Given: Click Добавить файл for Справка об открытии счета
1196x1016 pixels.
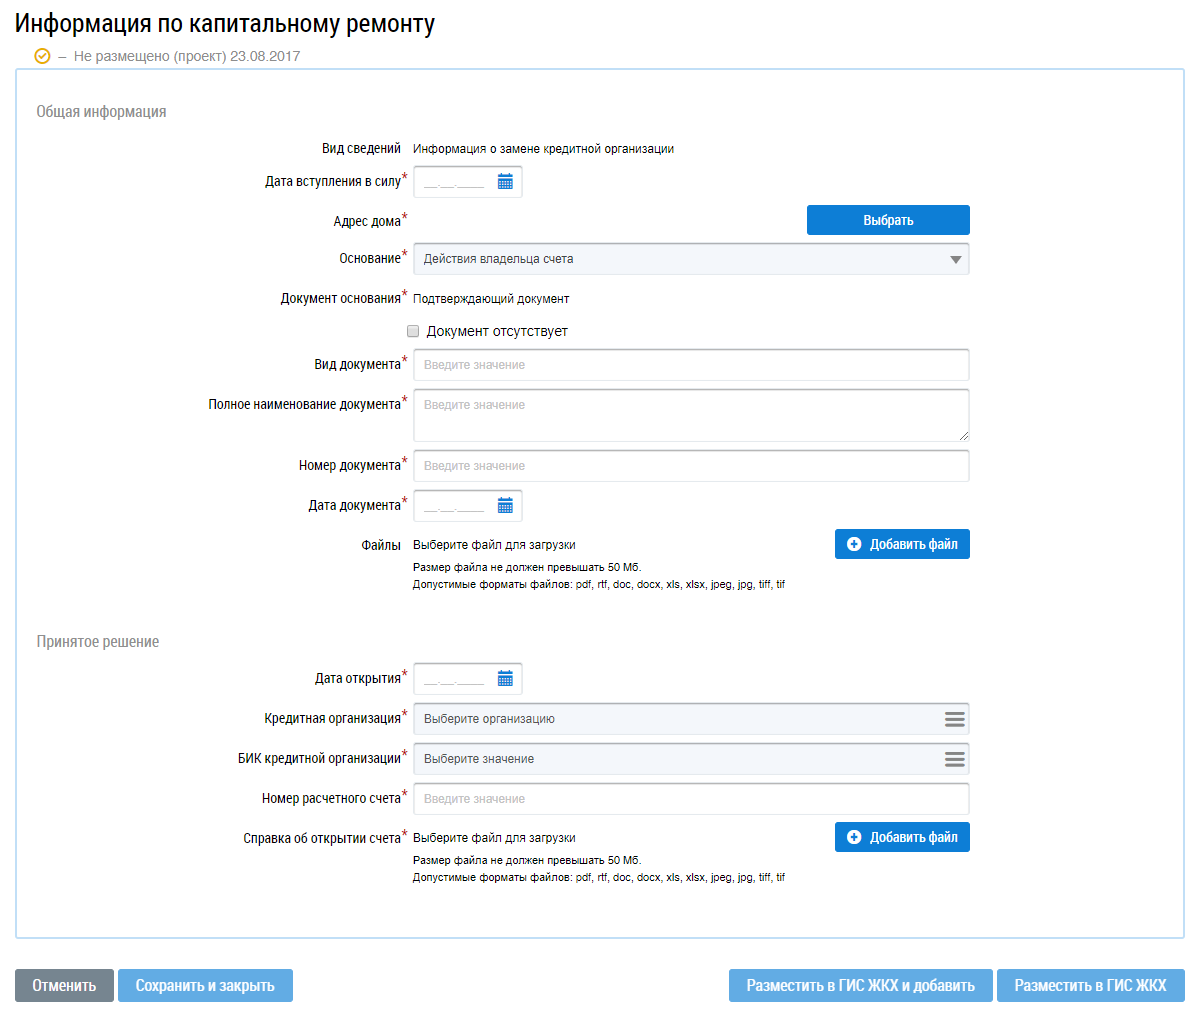Looking at the screenshot, I should click(902, 837).
